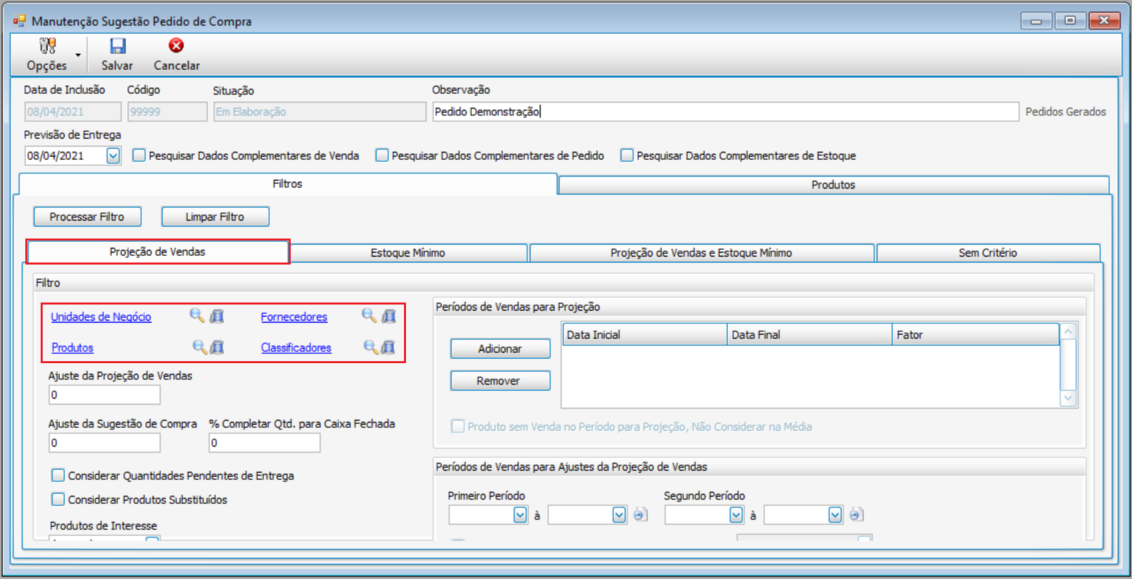The image size is (1132, 579).
Task: Enable Pesquisar Dados Complementares de Venda
Action: pos(139,155)
